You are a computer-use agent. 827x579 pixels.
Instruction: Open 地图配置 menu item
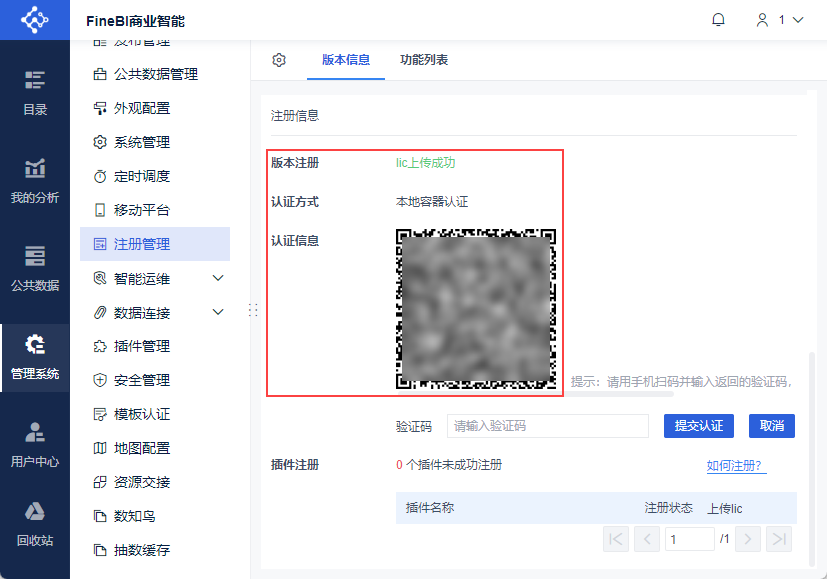pyautogui.click(x=155, y=448)
